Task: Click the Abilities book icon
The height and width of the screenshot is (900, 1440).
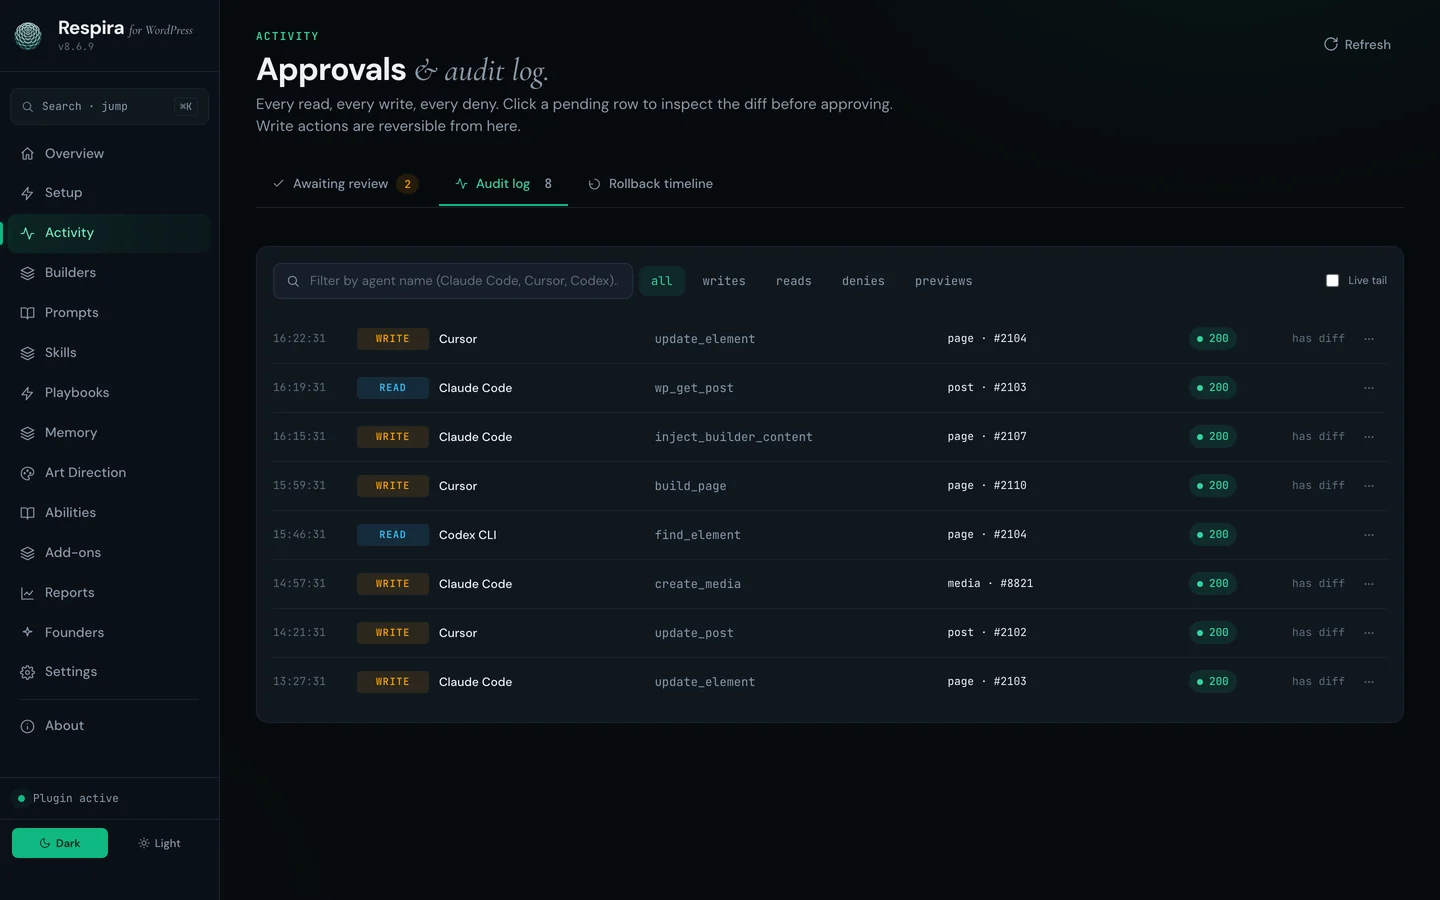Action: [27, 513]
